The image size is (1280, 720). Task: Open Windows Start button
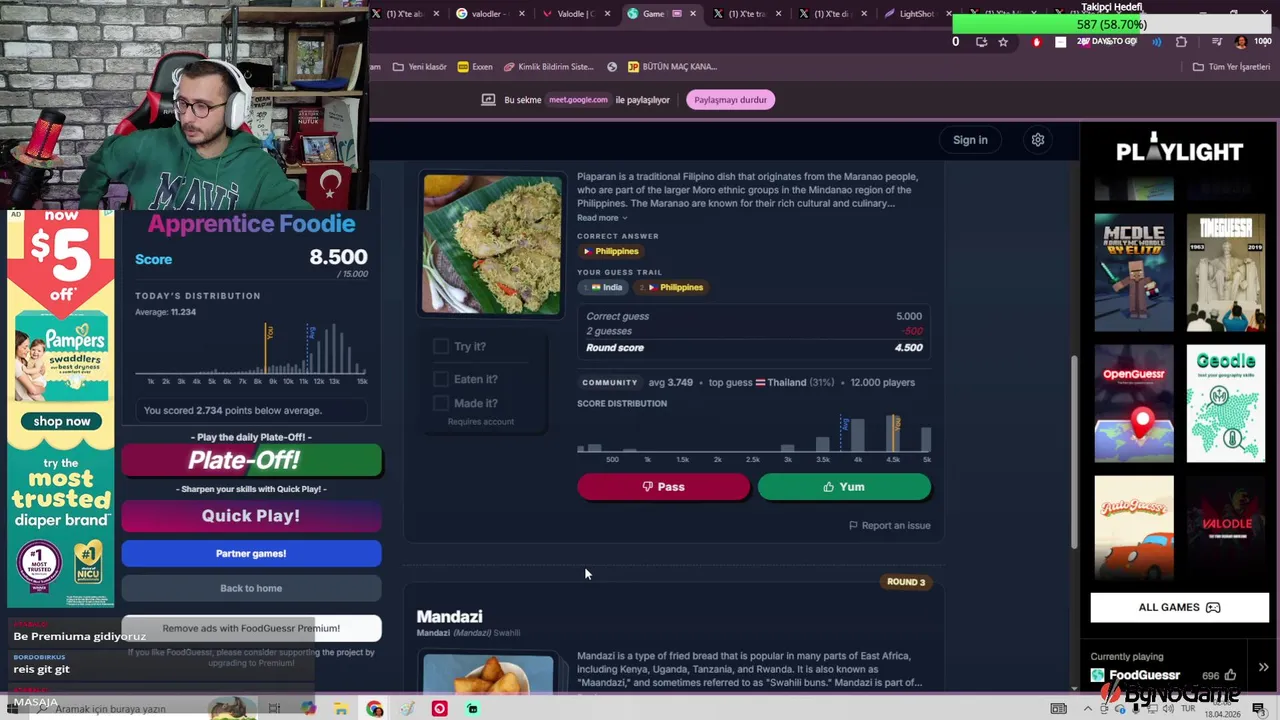click(x=14, y=709)
